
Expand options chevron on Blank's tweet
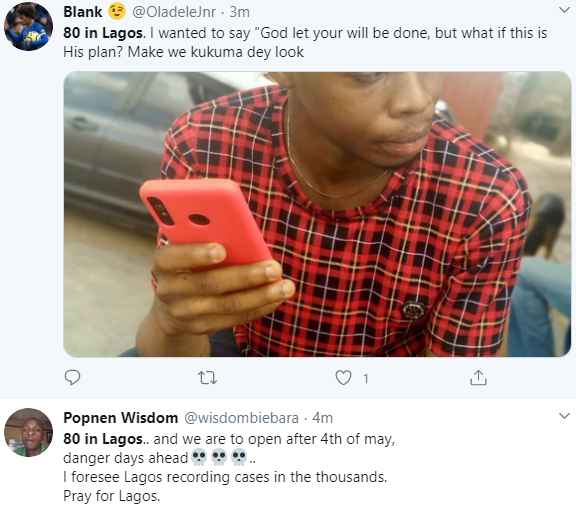tap(564, 10)
